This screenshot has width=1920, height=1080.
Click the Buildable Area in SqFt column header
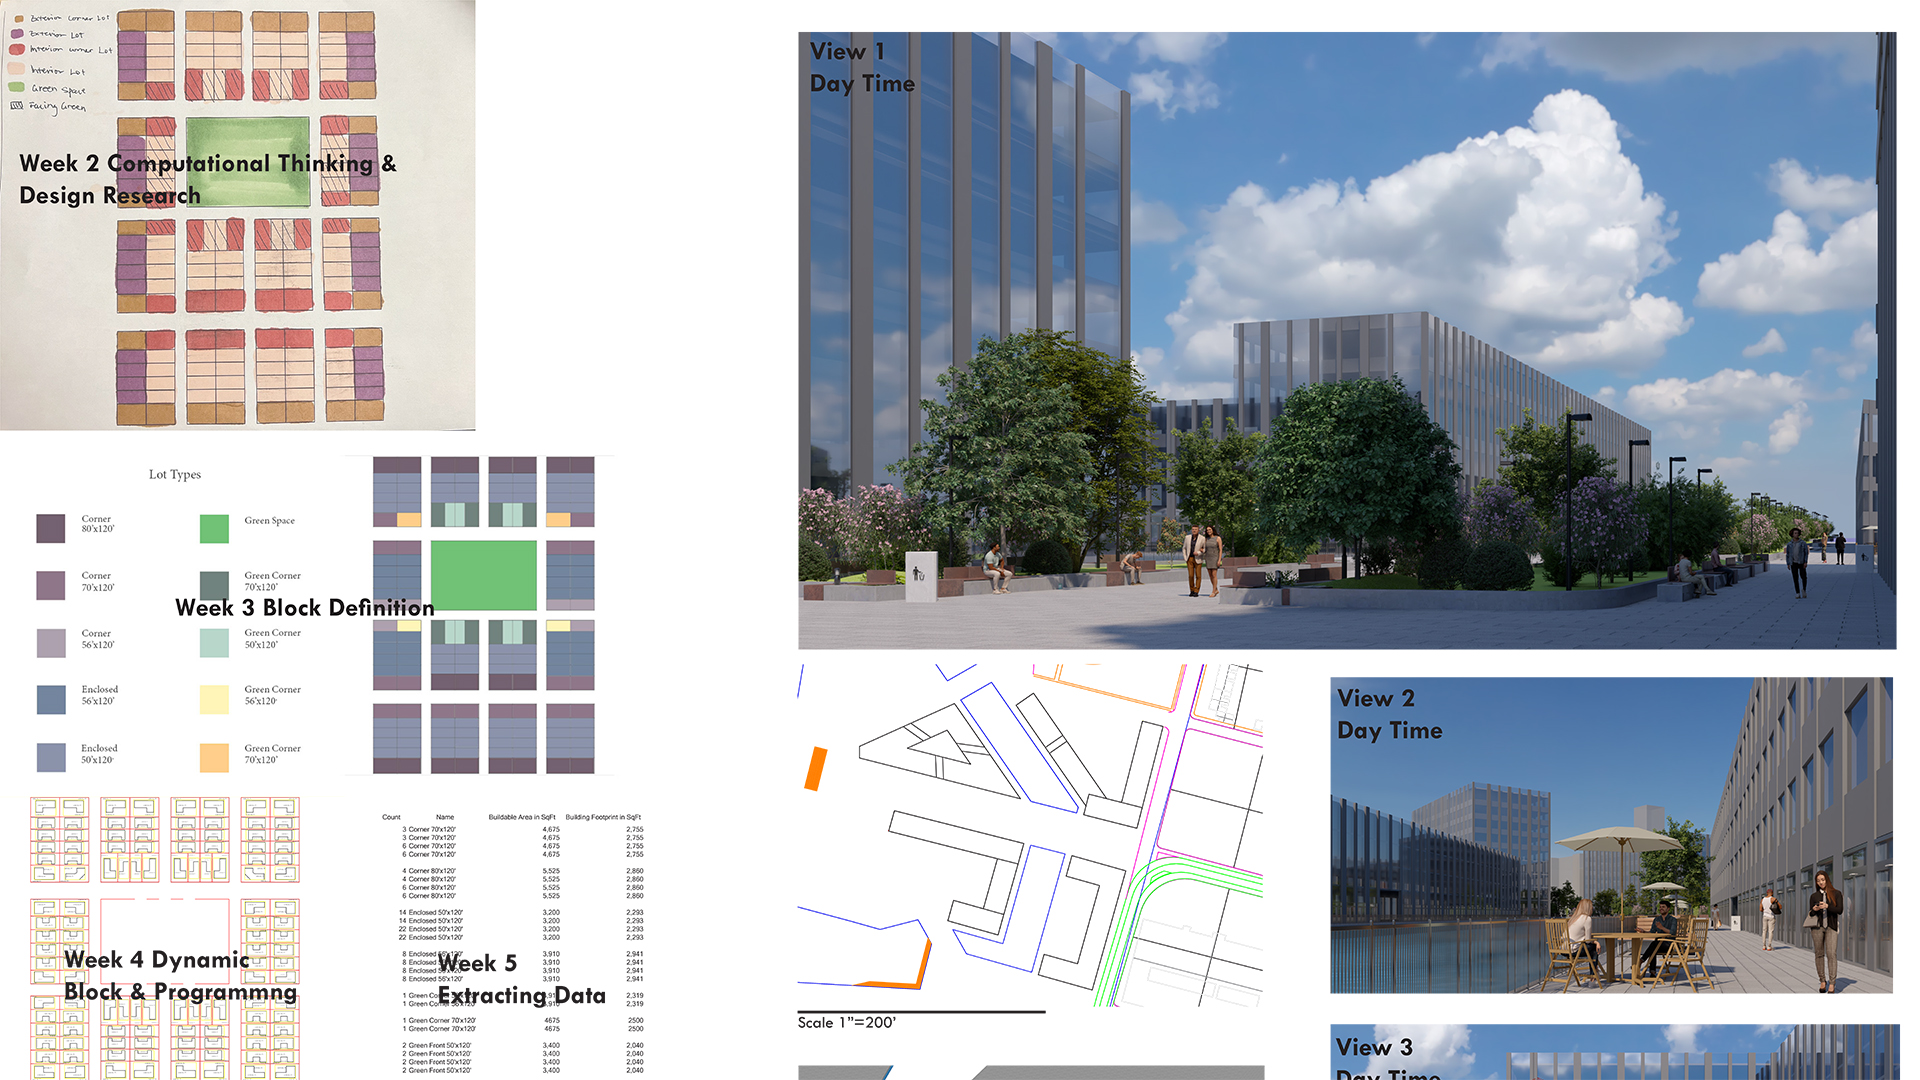[x=521, y=817]
